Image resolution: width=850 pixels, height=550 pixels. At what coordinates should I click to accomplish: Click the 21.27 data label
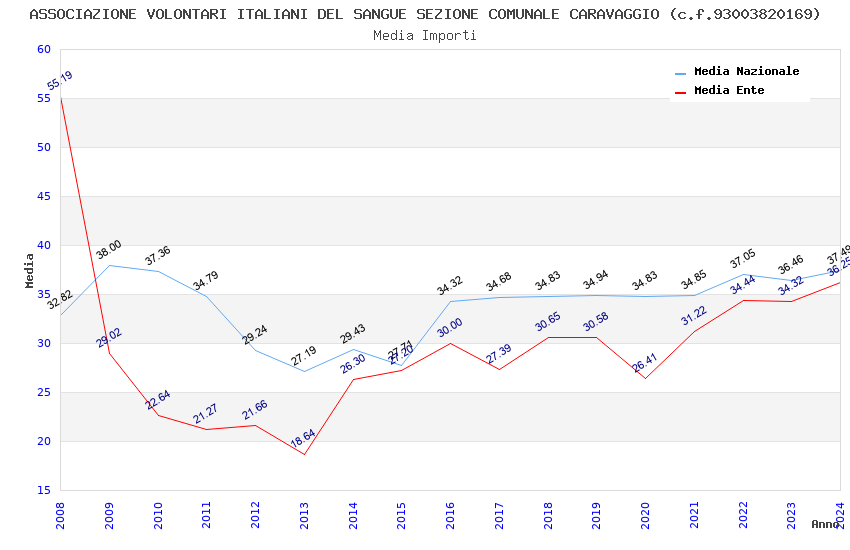(x=205, y=413)
